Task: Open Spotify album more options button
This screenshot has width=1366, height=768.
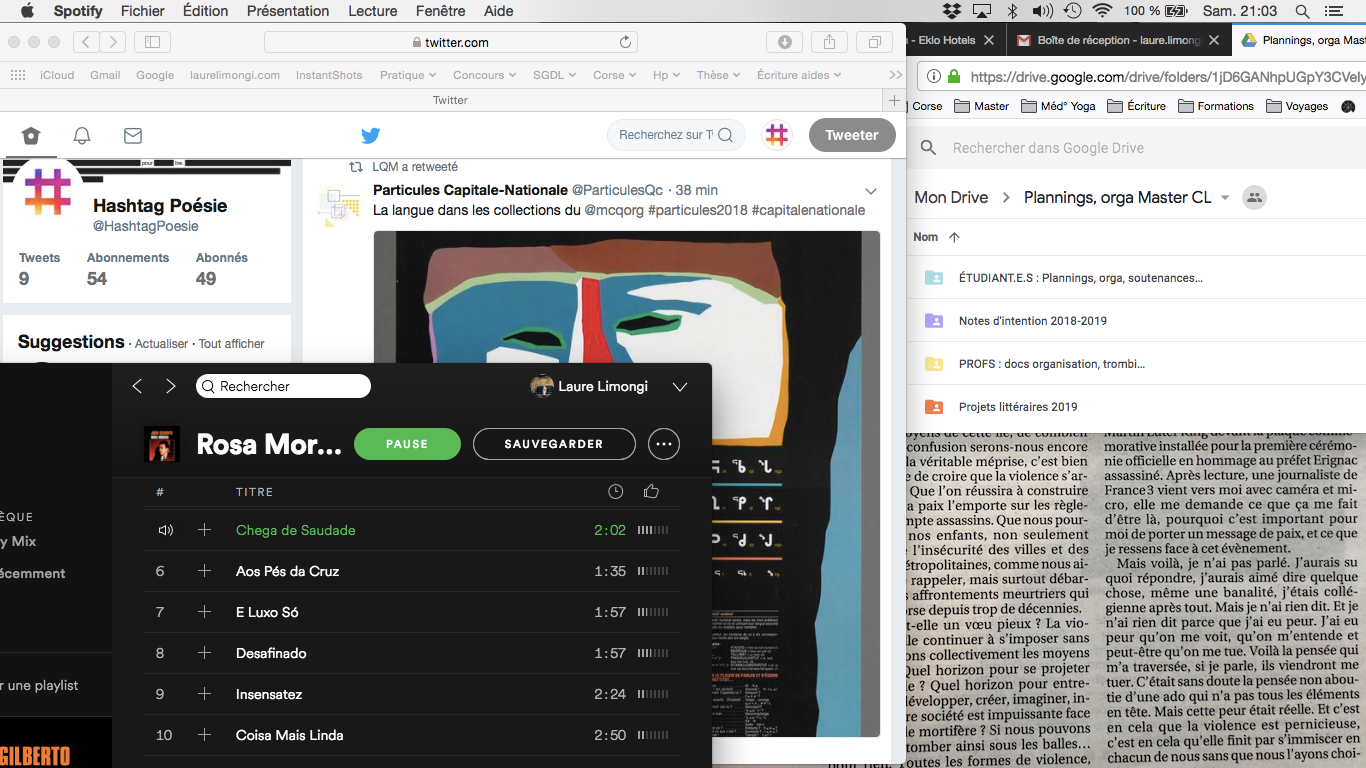Action: (x=664, y=444)
